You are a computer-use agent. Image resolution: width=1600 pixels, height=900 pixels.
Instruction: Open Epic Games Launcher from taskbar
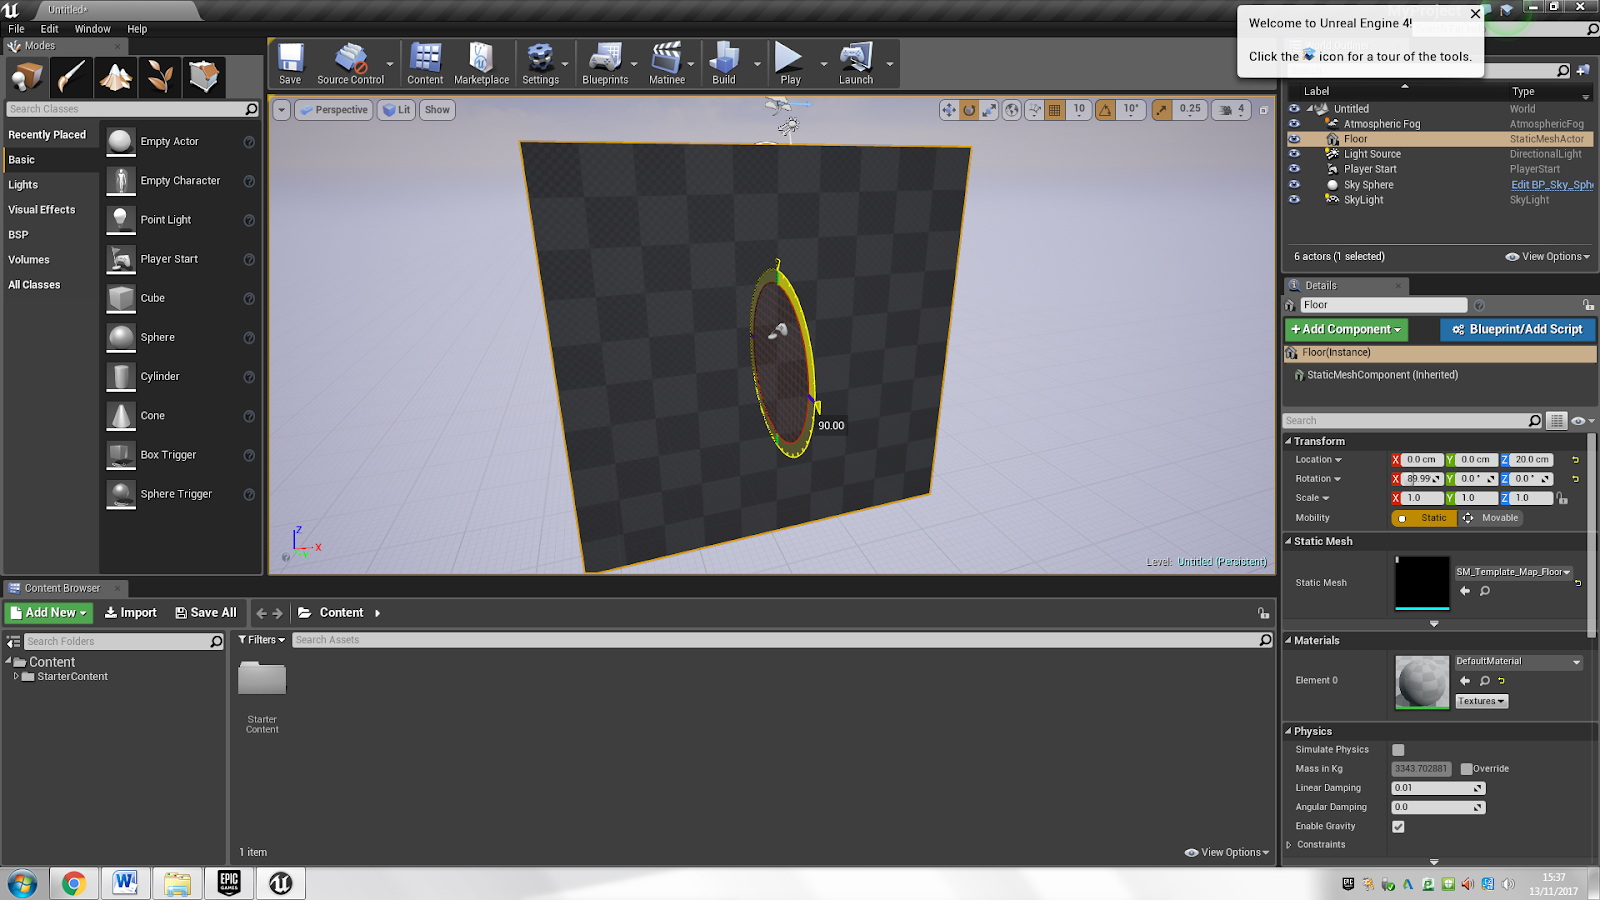[x=229, y=883]
